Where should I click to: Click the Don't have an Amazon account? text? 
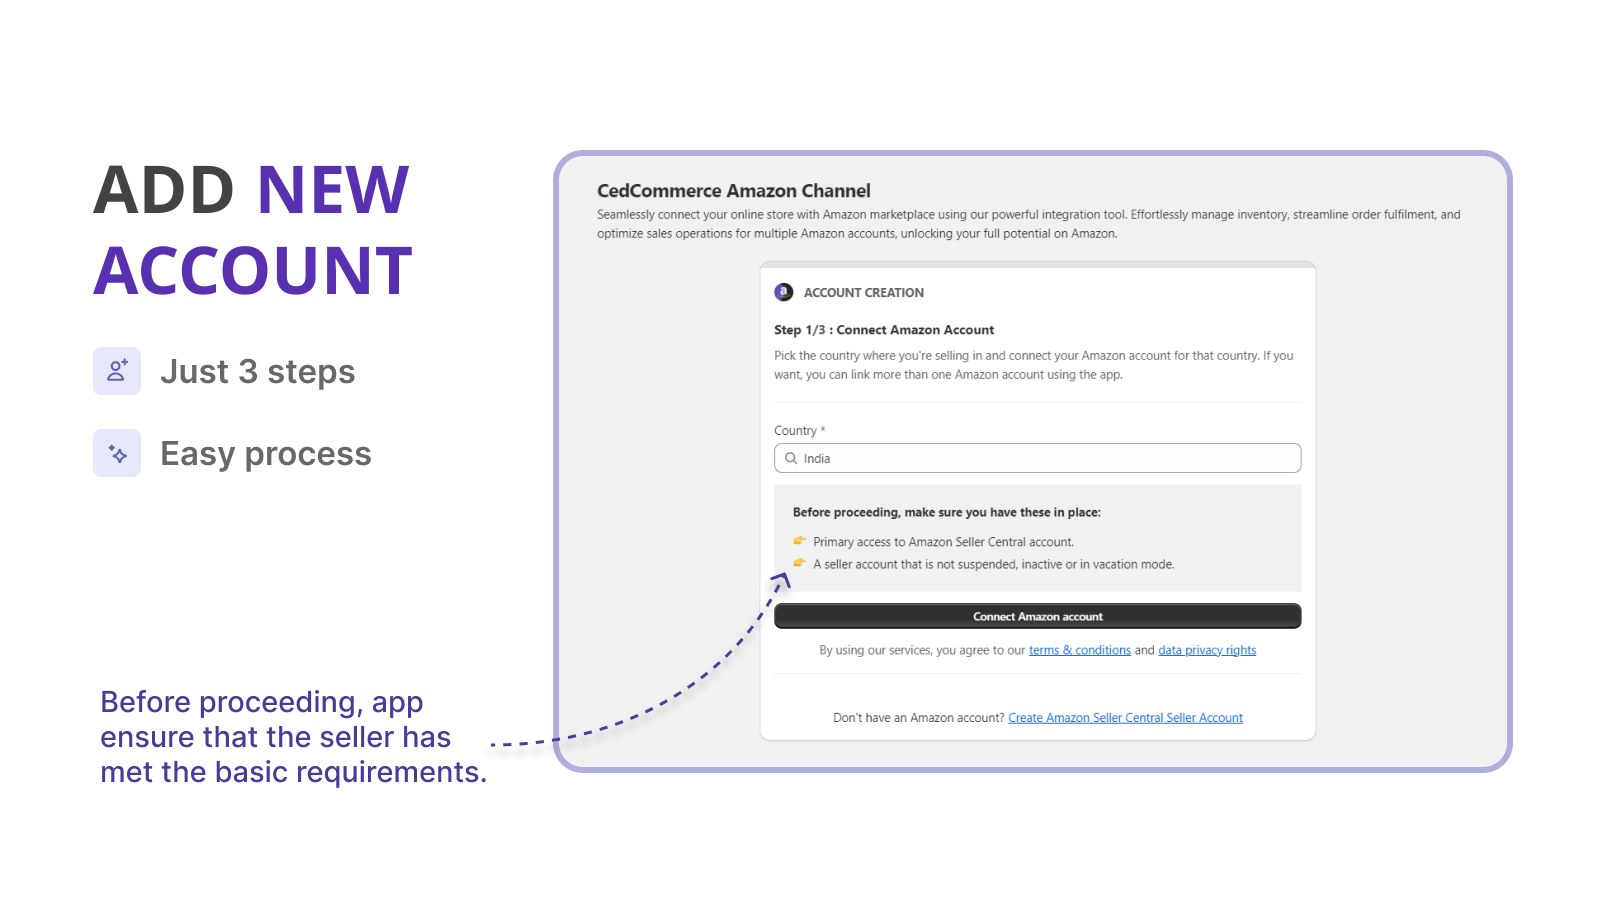coord(918,718)
